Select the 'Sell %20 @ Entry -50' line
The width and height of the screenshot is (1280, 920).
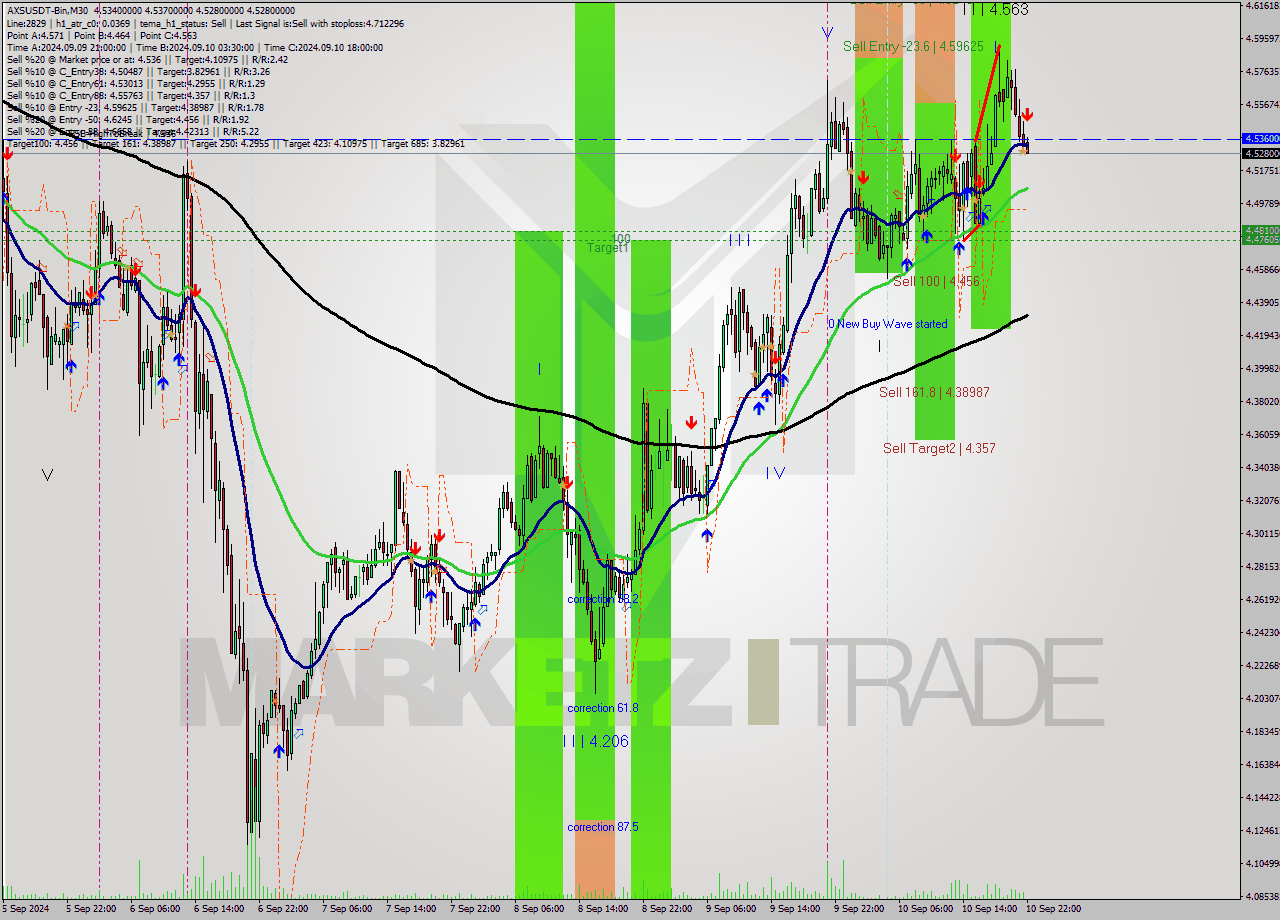(x=127, y=119)
